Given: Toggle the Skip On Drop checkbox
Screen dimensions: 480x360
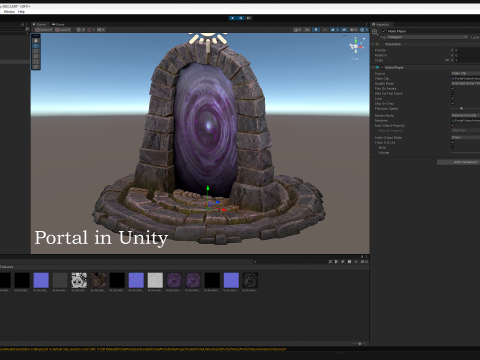Looking at the screenshot, I should pyautogui.click(x=453, y=103).
